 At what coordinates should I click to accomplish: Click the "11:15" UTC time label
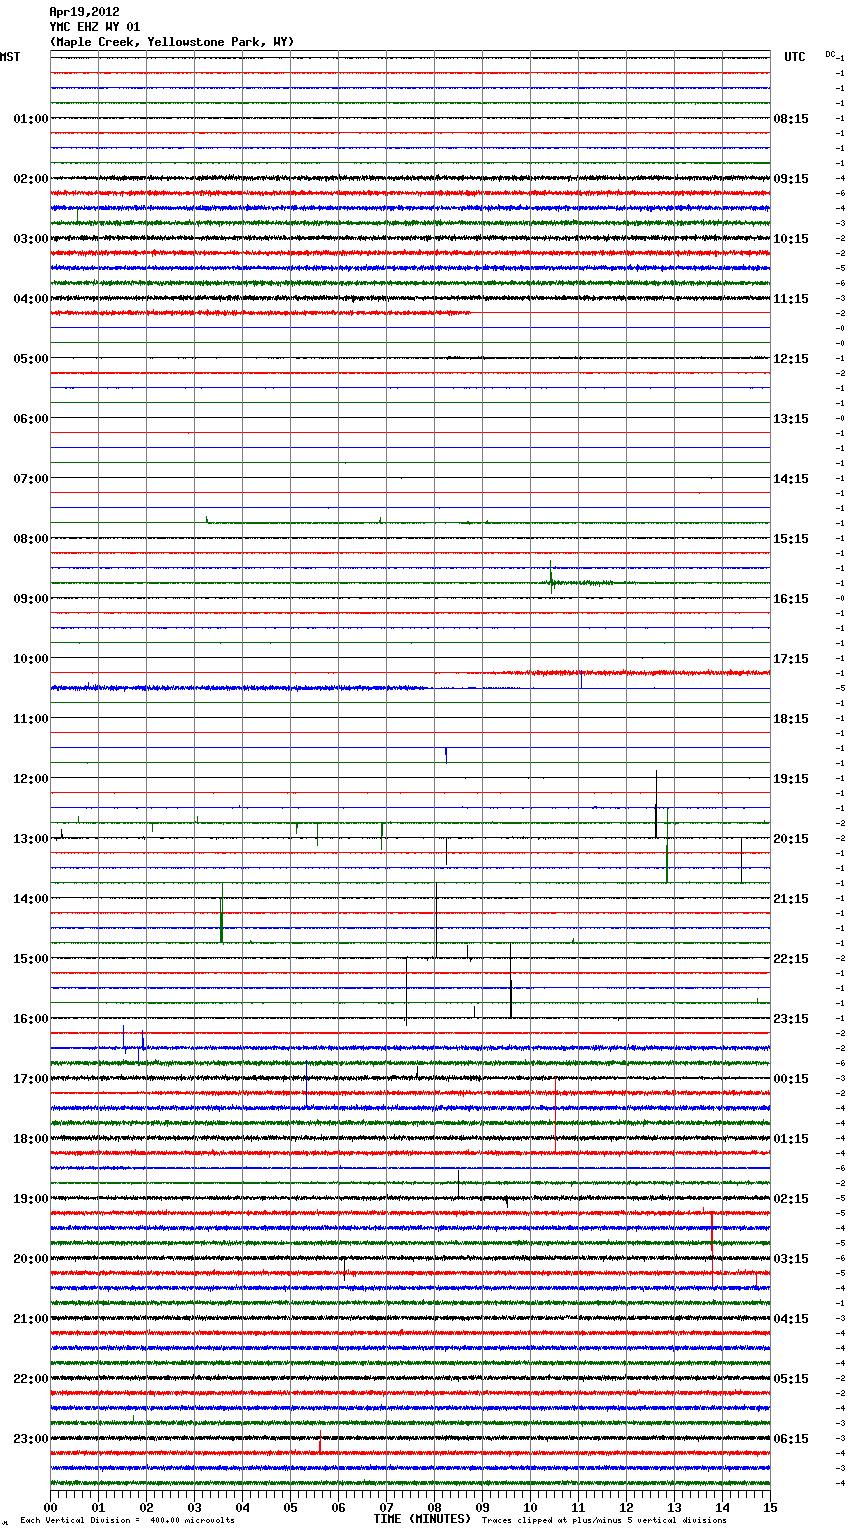791,299
